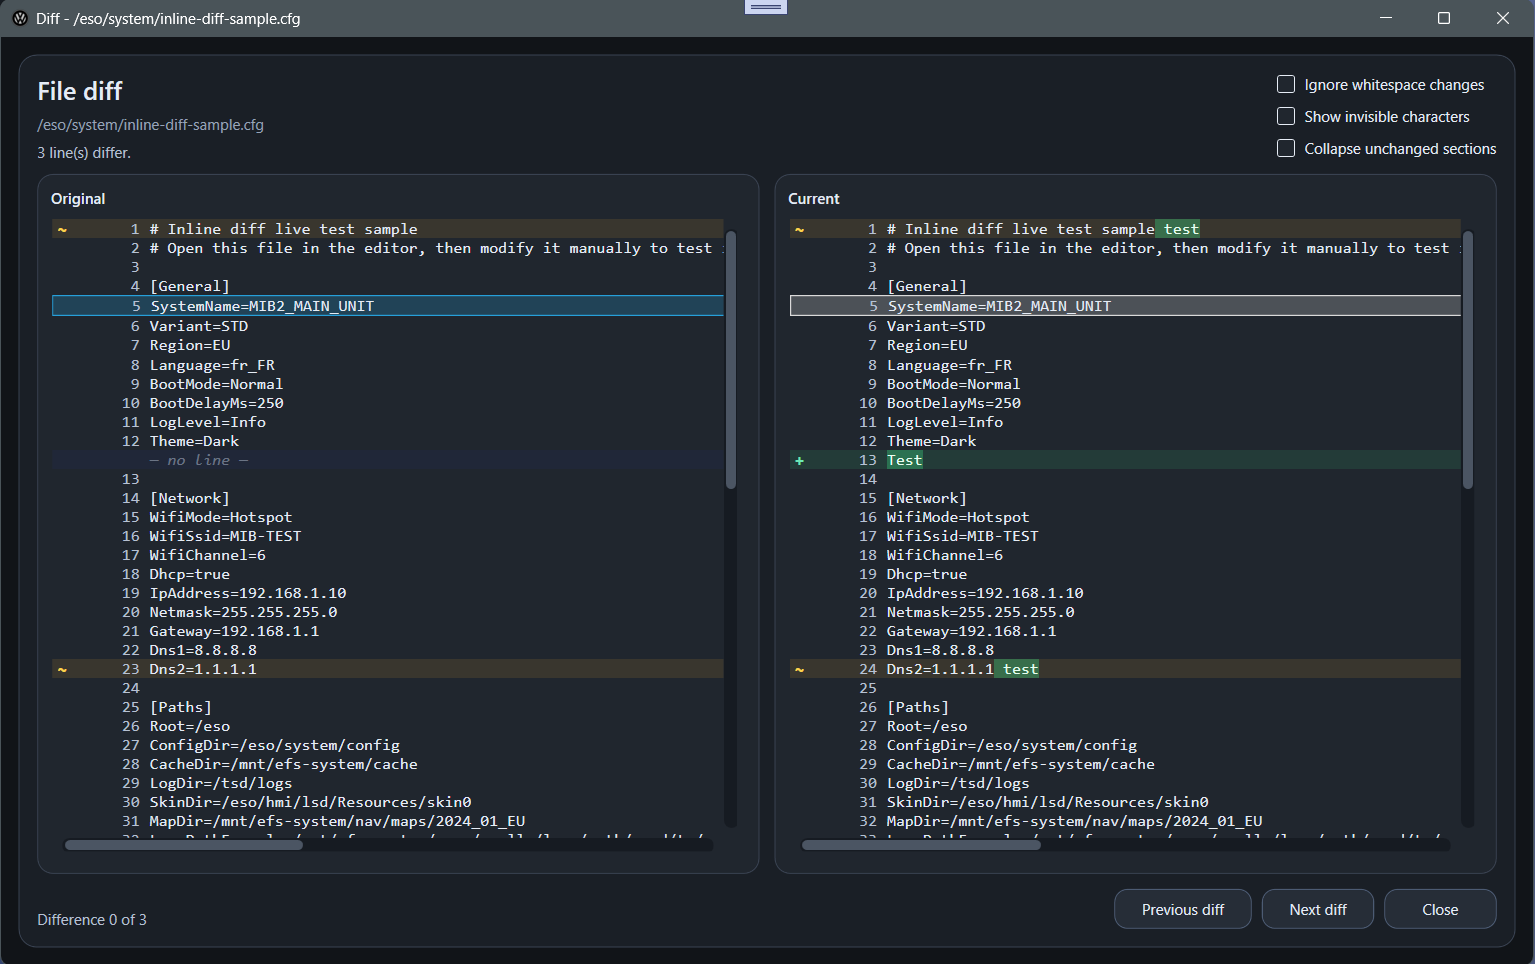Click the tilde marker on Original line 23
The height and width of the screenshot is (964, 1535).
click(62, 670)
